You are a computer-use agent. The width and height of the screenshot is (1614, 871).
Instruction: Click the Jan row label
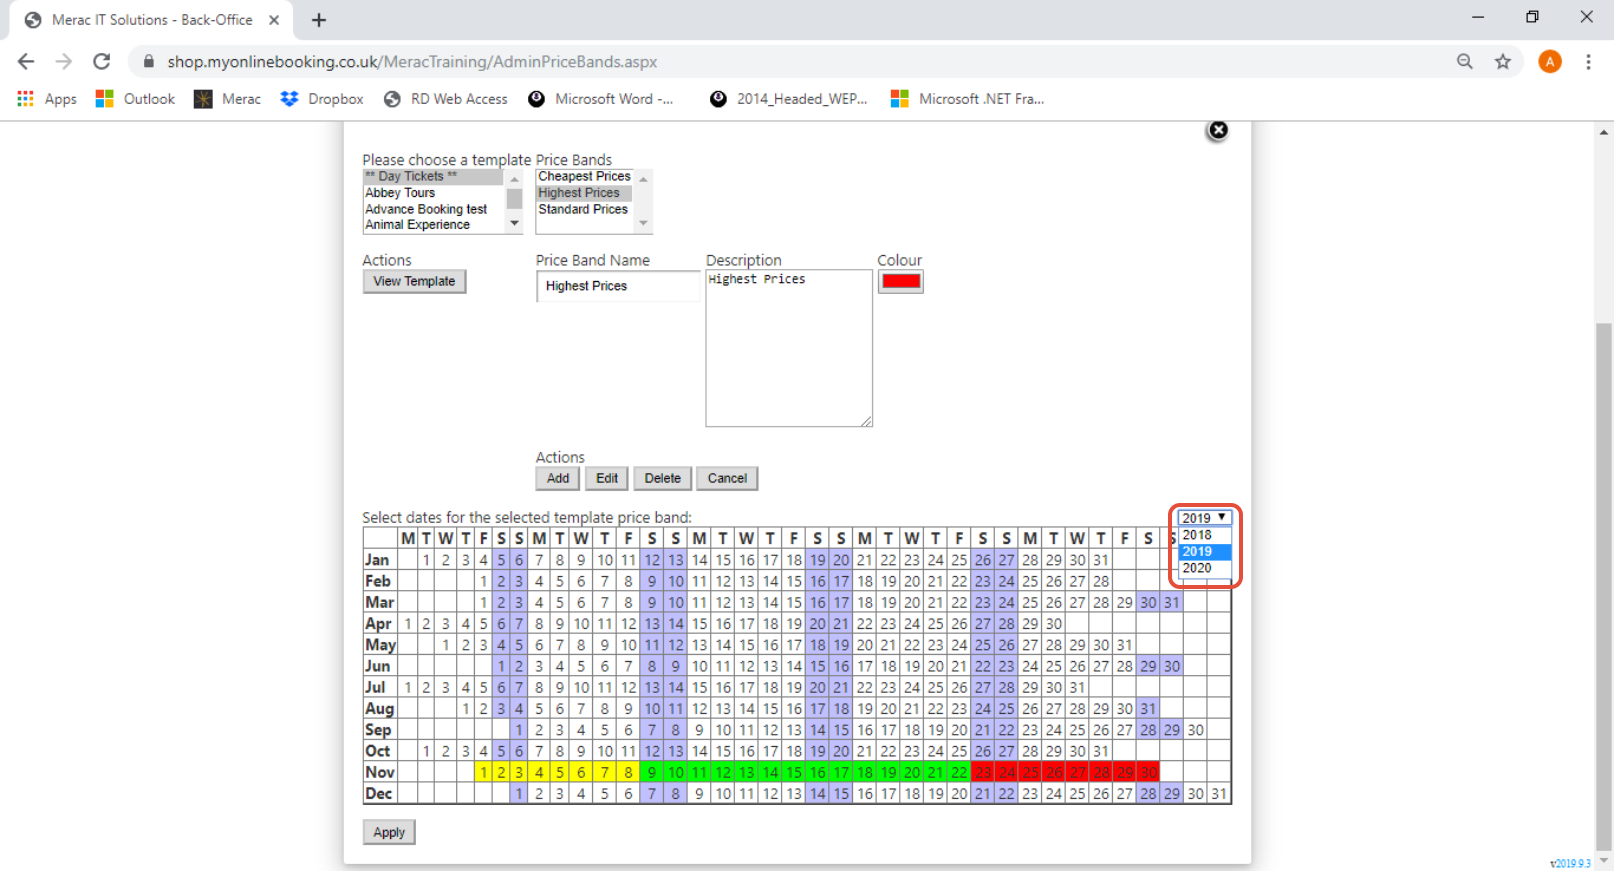click(x=378, y=561)
